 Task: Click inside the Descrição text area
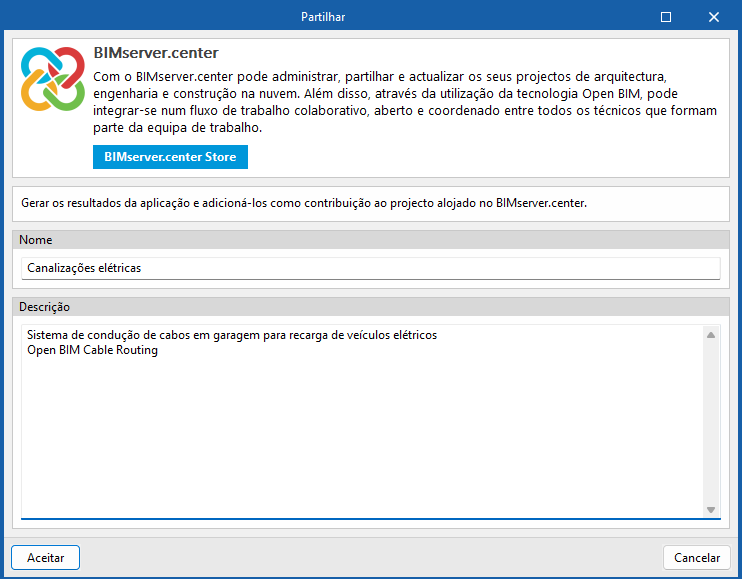pos(362,422)
